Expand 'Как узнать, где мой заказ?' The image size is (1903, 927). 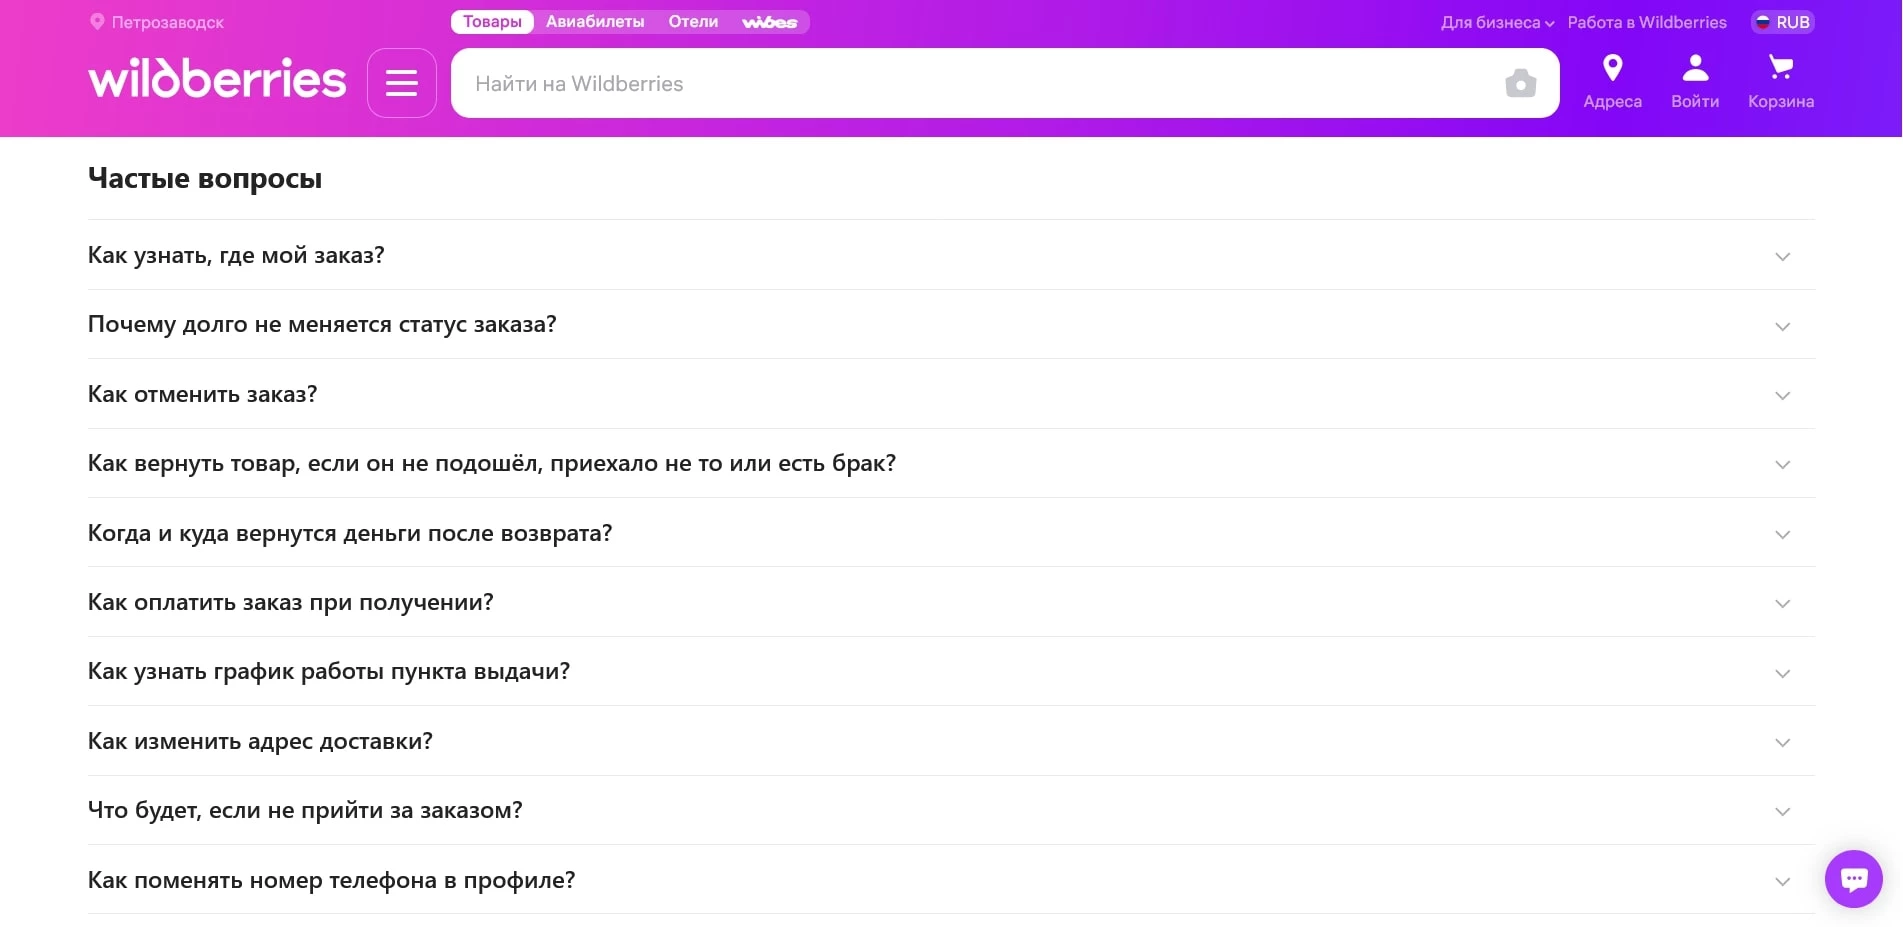1782,256
